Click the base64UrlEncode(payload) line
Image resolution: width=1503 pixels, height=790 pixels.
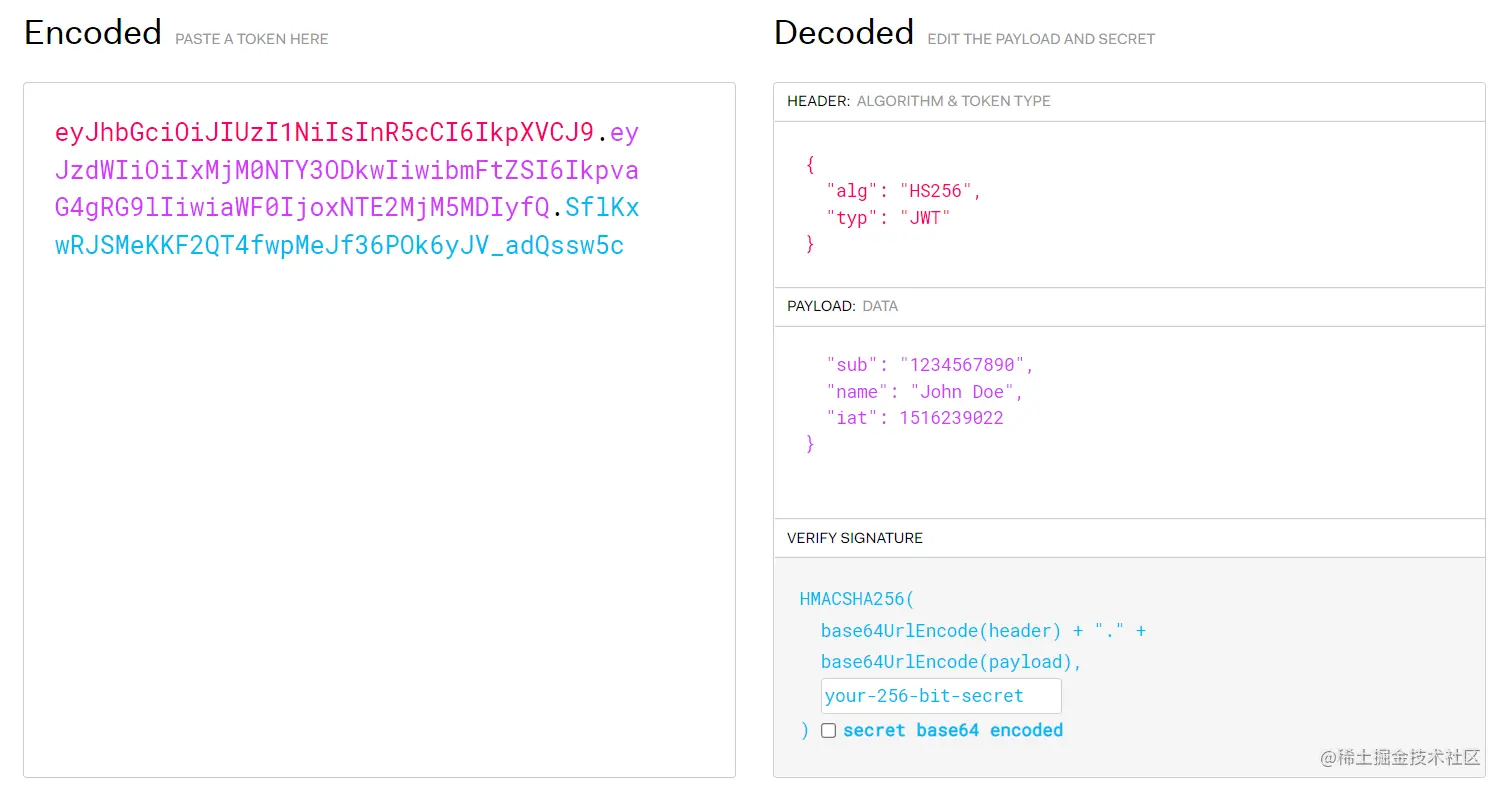click(x=951, y=662)
